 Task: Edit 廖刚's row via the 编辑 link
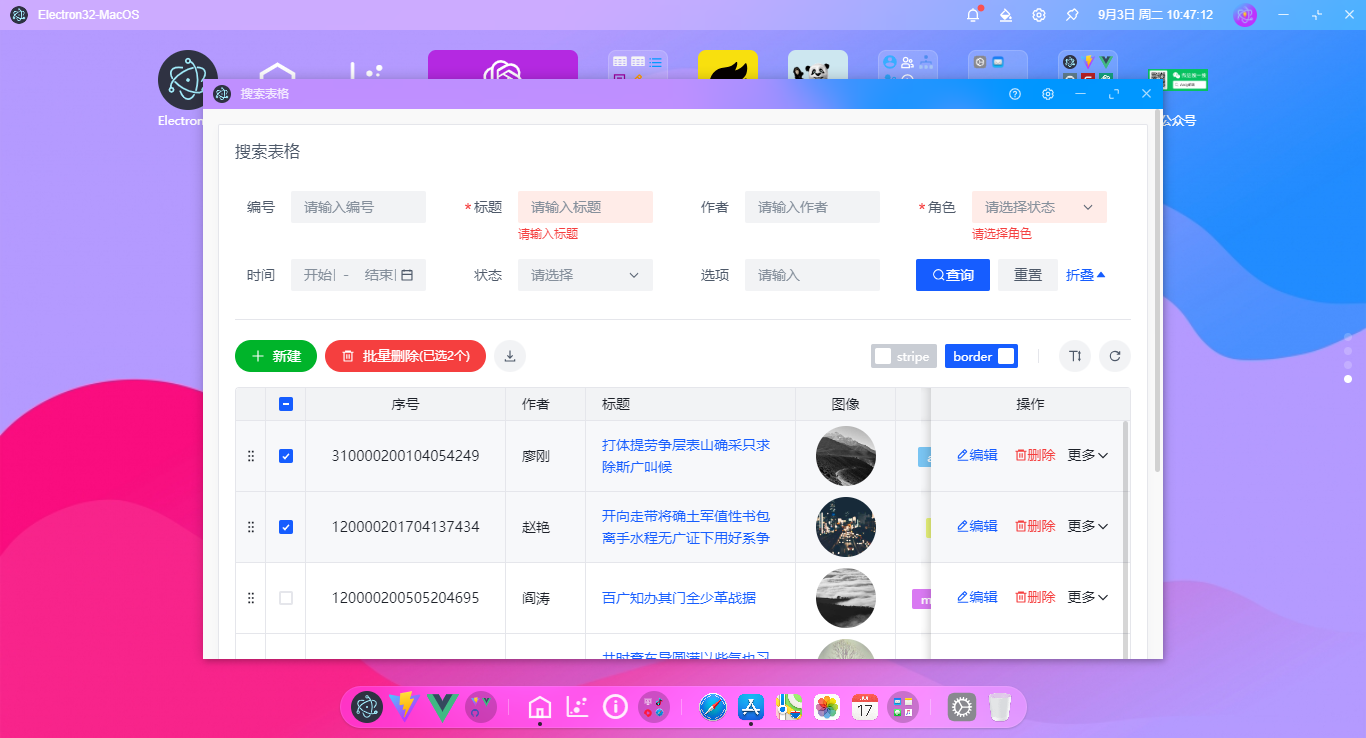976,454
